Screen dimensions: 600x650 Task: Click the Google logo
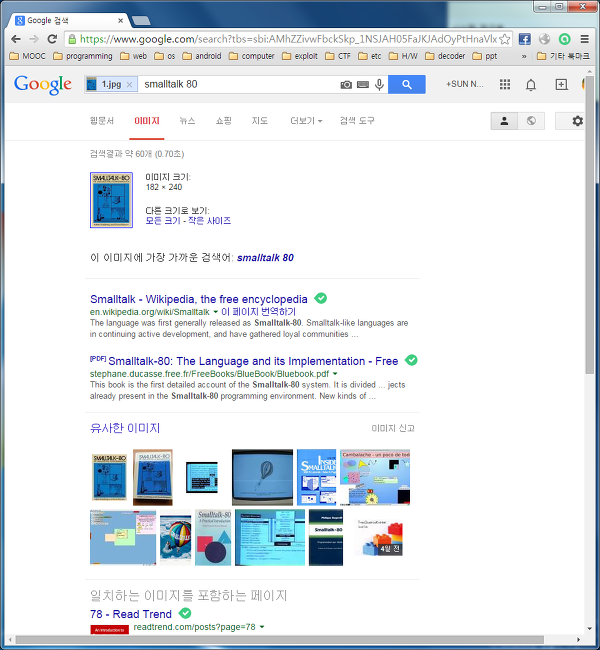tap(43, 85)
